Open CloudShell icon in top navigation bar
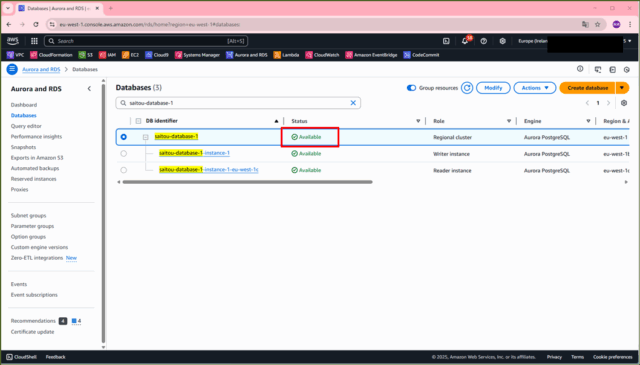Screen dimensions: 640x365 [x=446, y=41]
